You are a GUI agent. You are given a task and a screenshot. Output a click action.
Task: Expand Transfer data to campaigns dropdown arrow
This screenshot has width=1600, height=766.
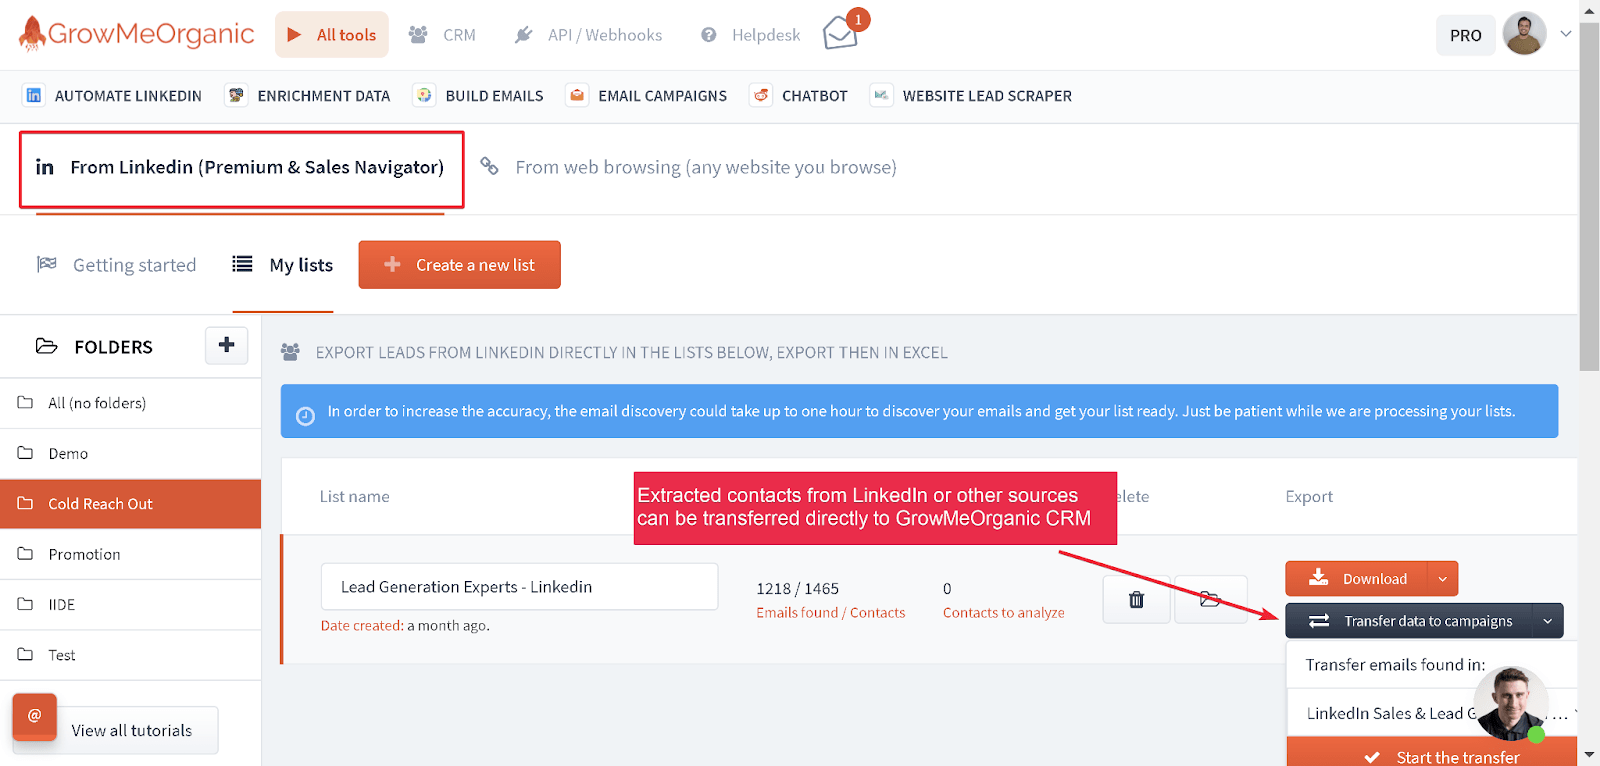coord(1547,621)
